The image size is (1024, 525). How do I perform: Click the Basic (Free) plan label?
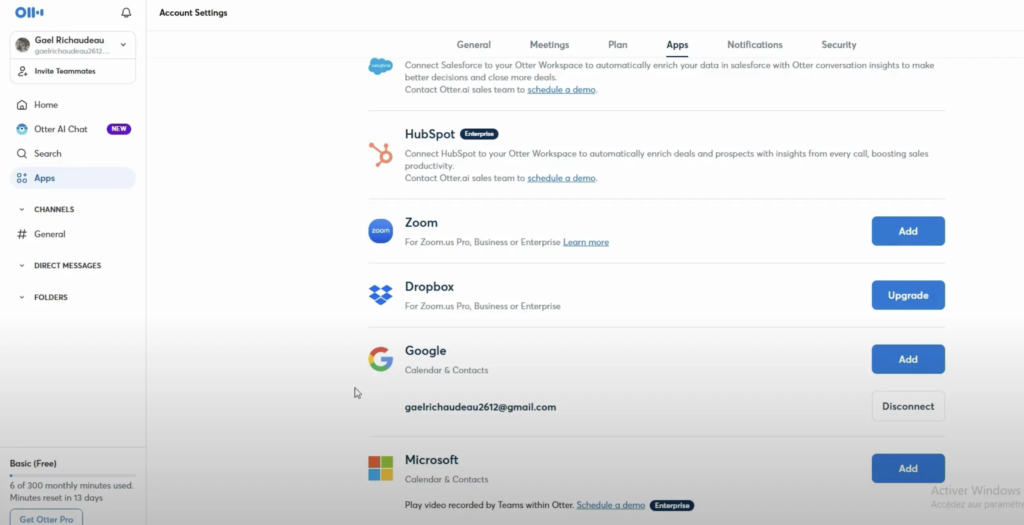point(33,463)
